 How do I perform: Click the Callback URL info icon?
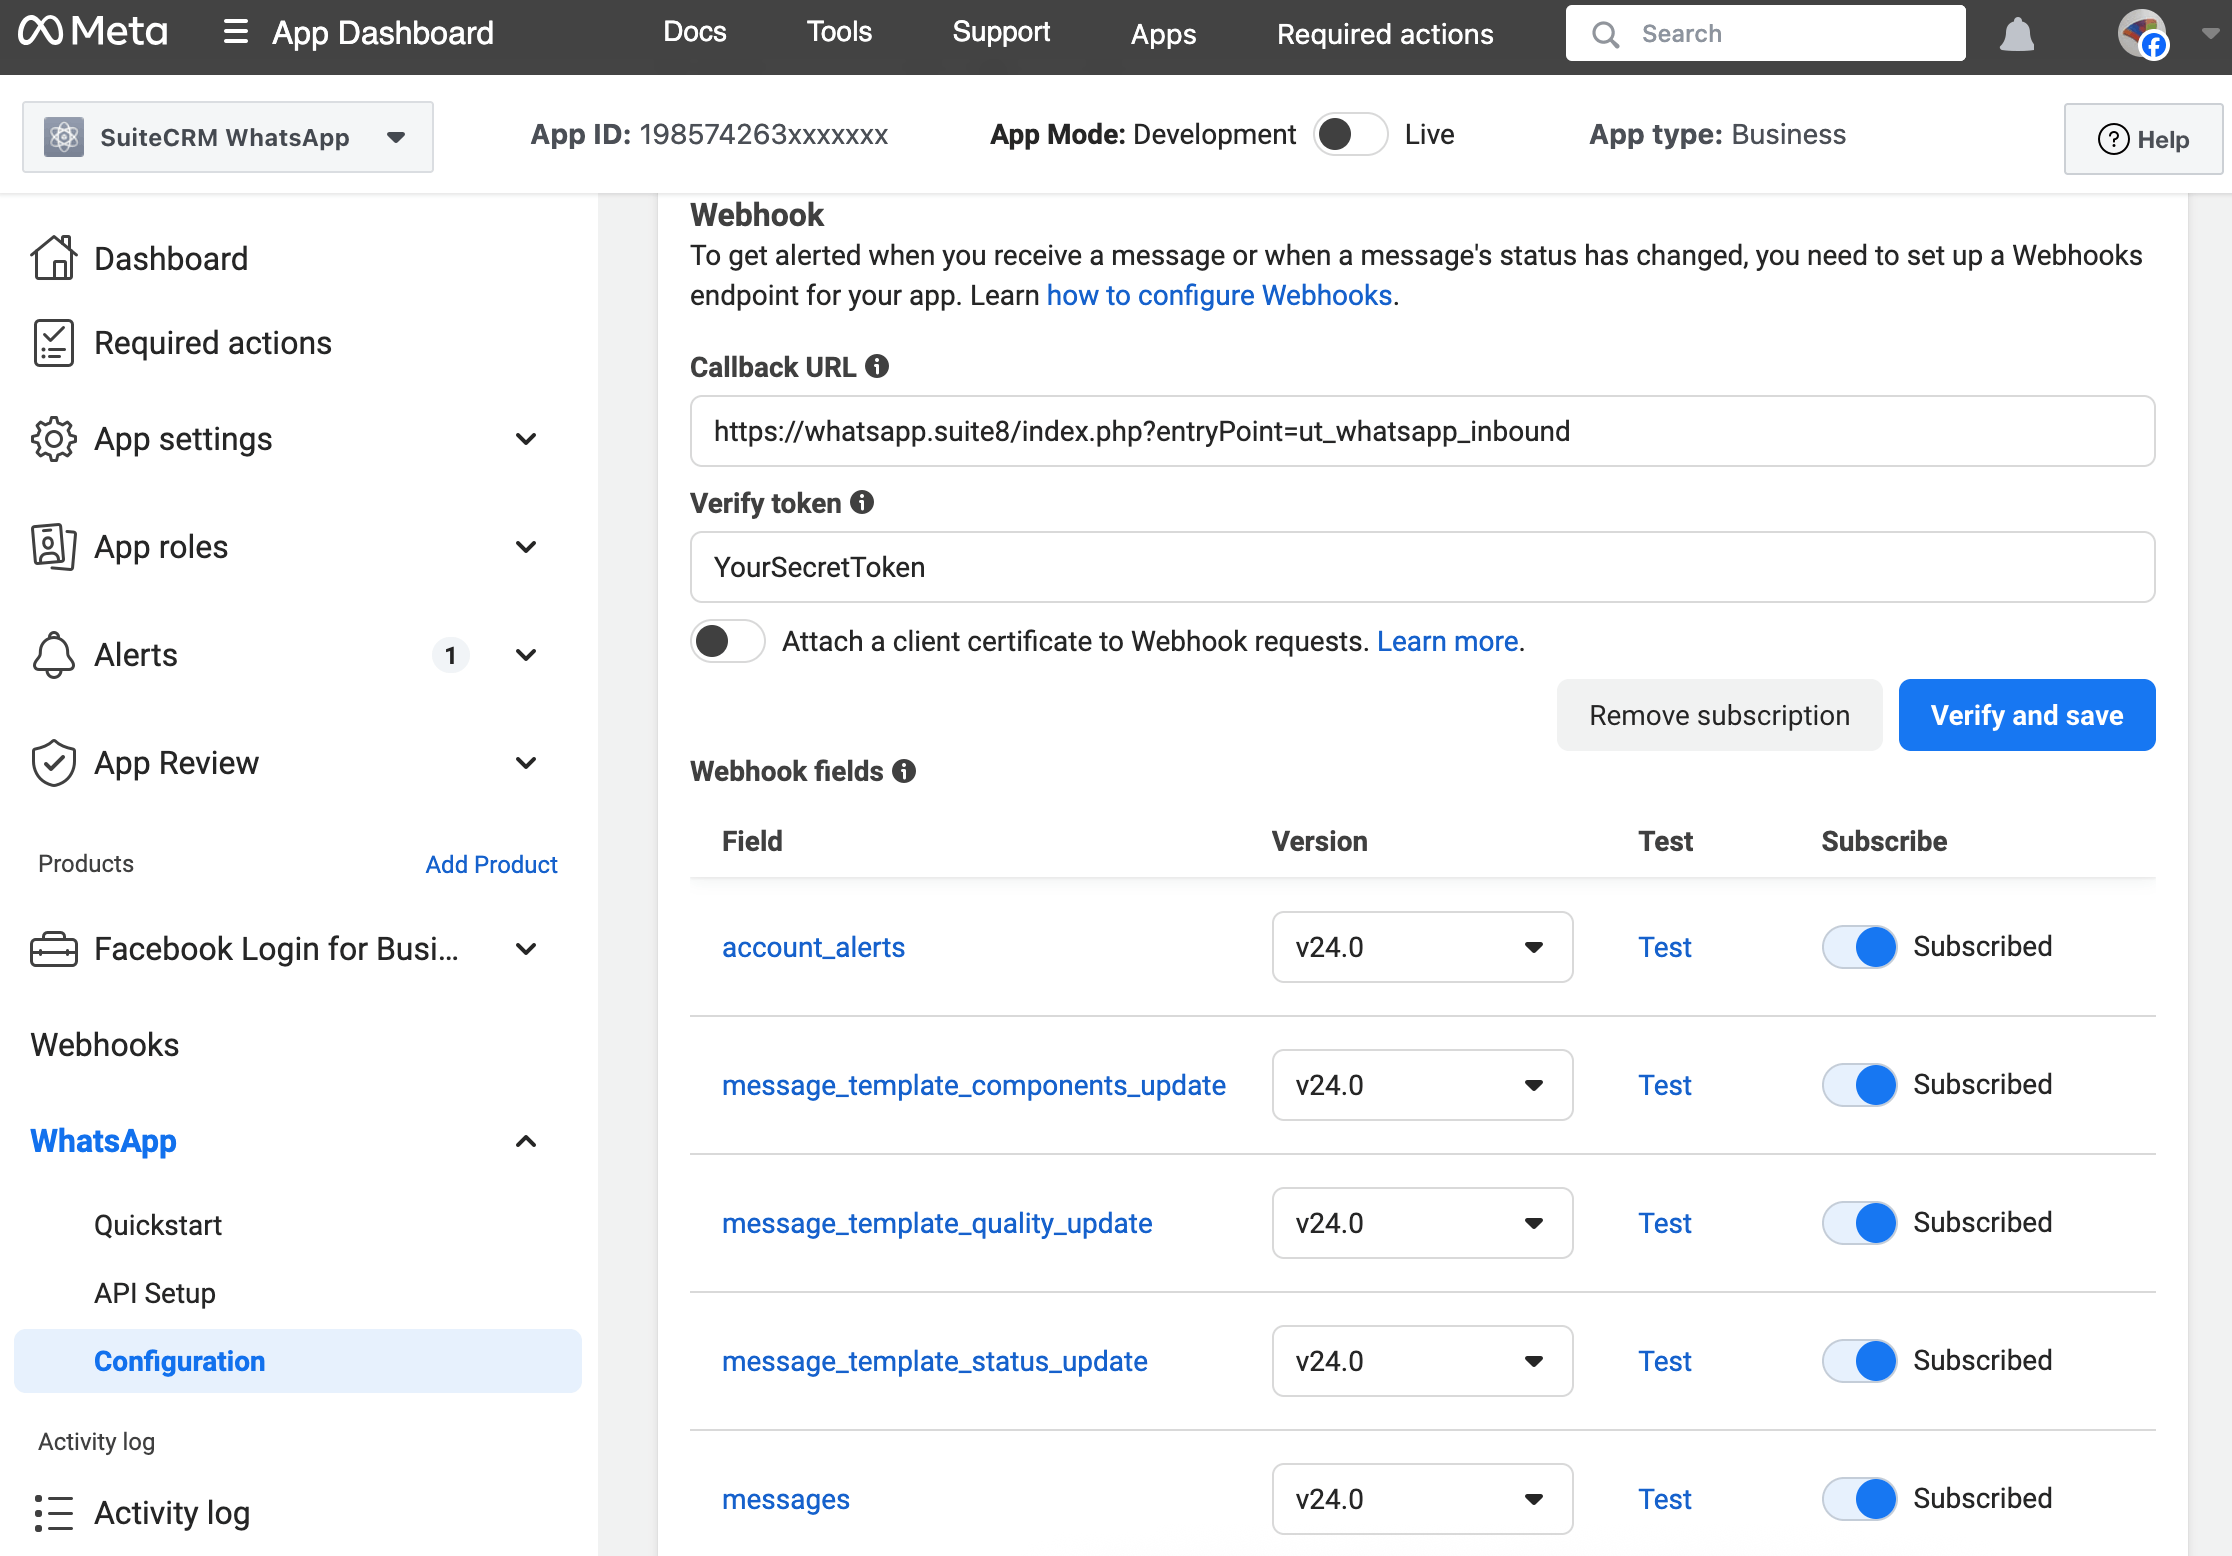[878, 366]
